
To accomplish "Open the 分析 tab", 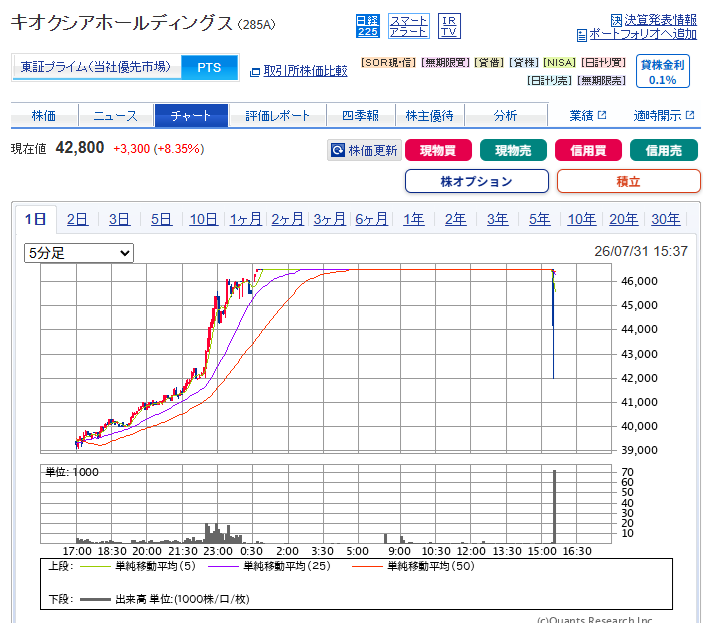I will click(x=506, y=116).
